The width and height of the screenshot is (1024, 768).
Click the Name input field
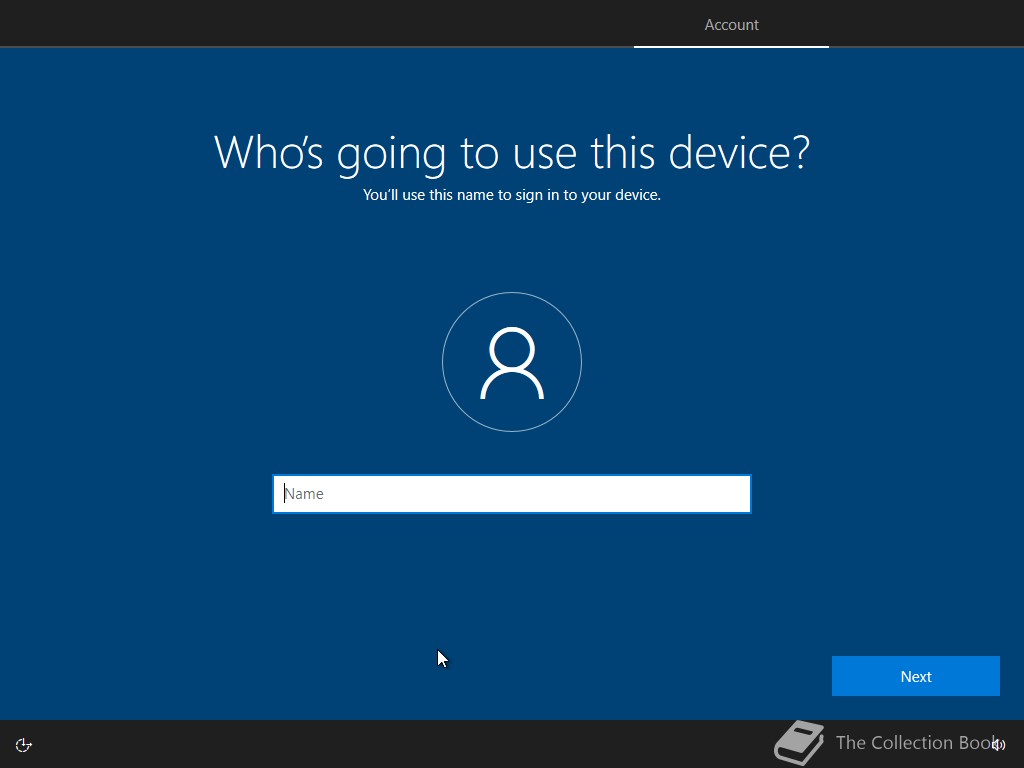pyautogui.click(x=511, y=494)
